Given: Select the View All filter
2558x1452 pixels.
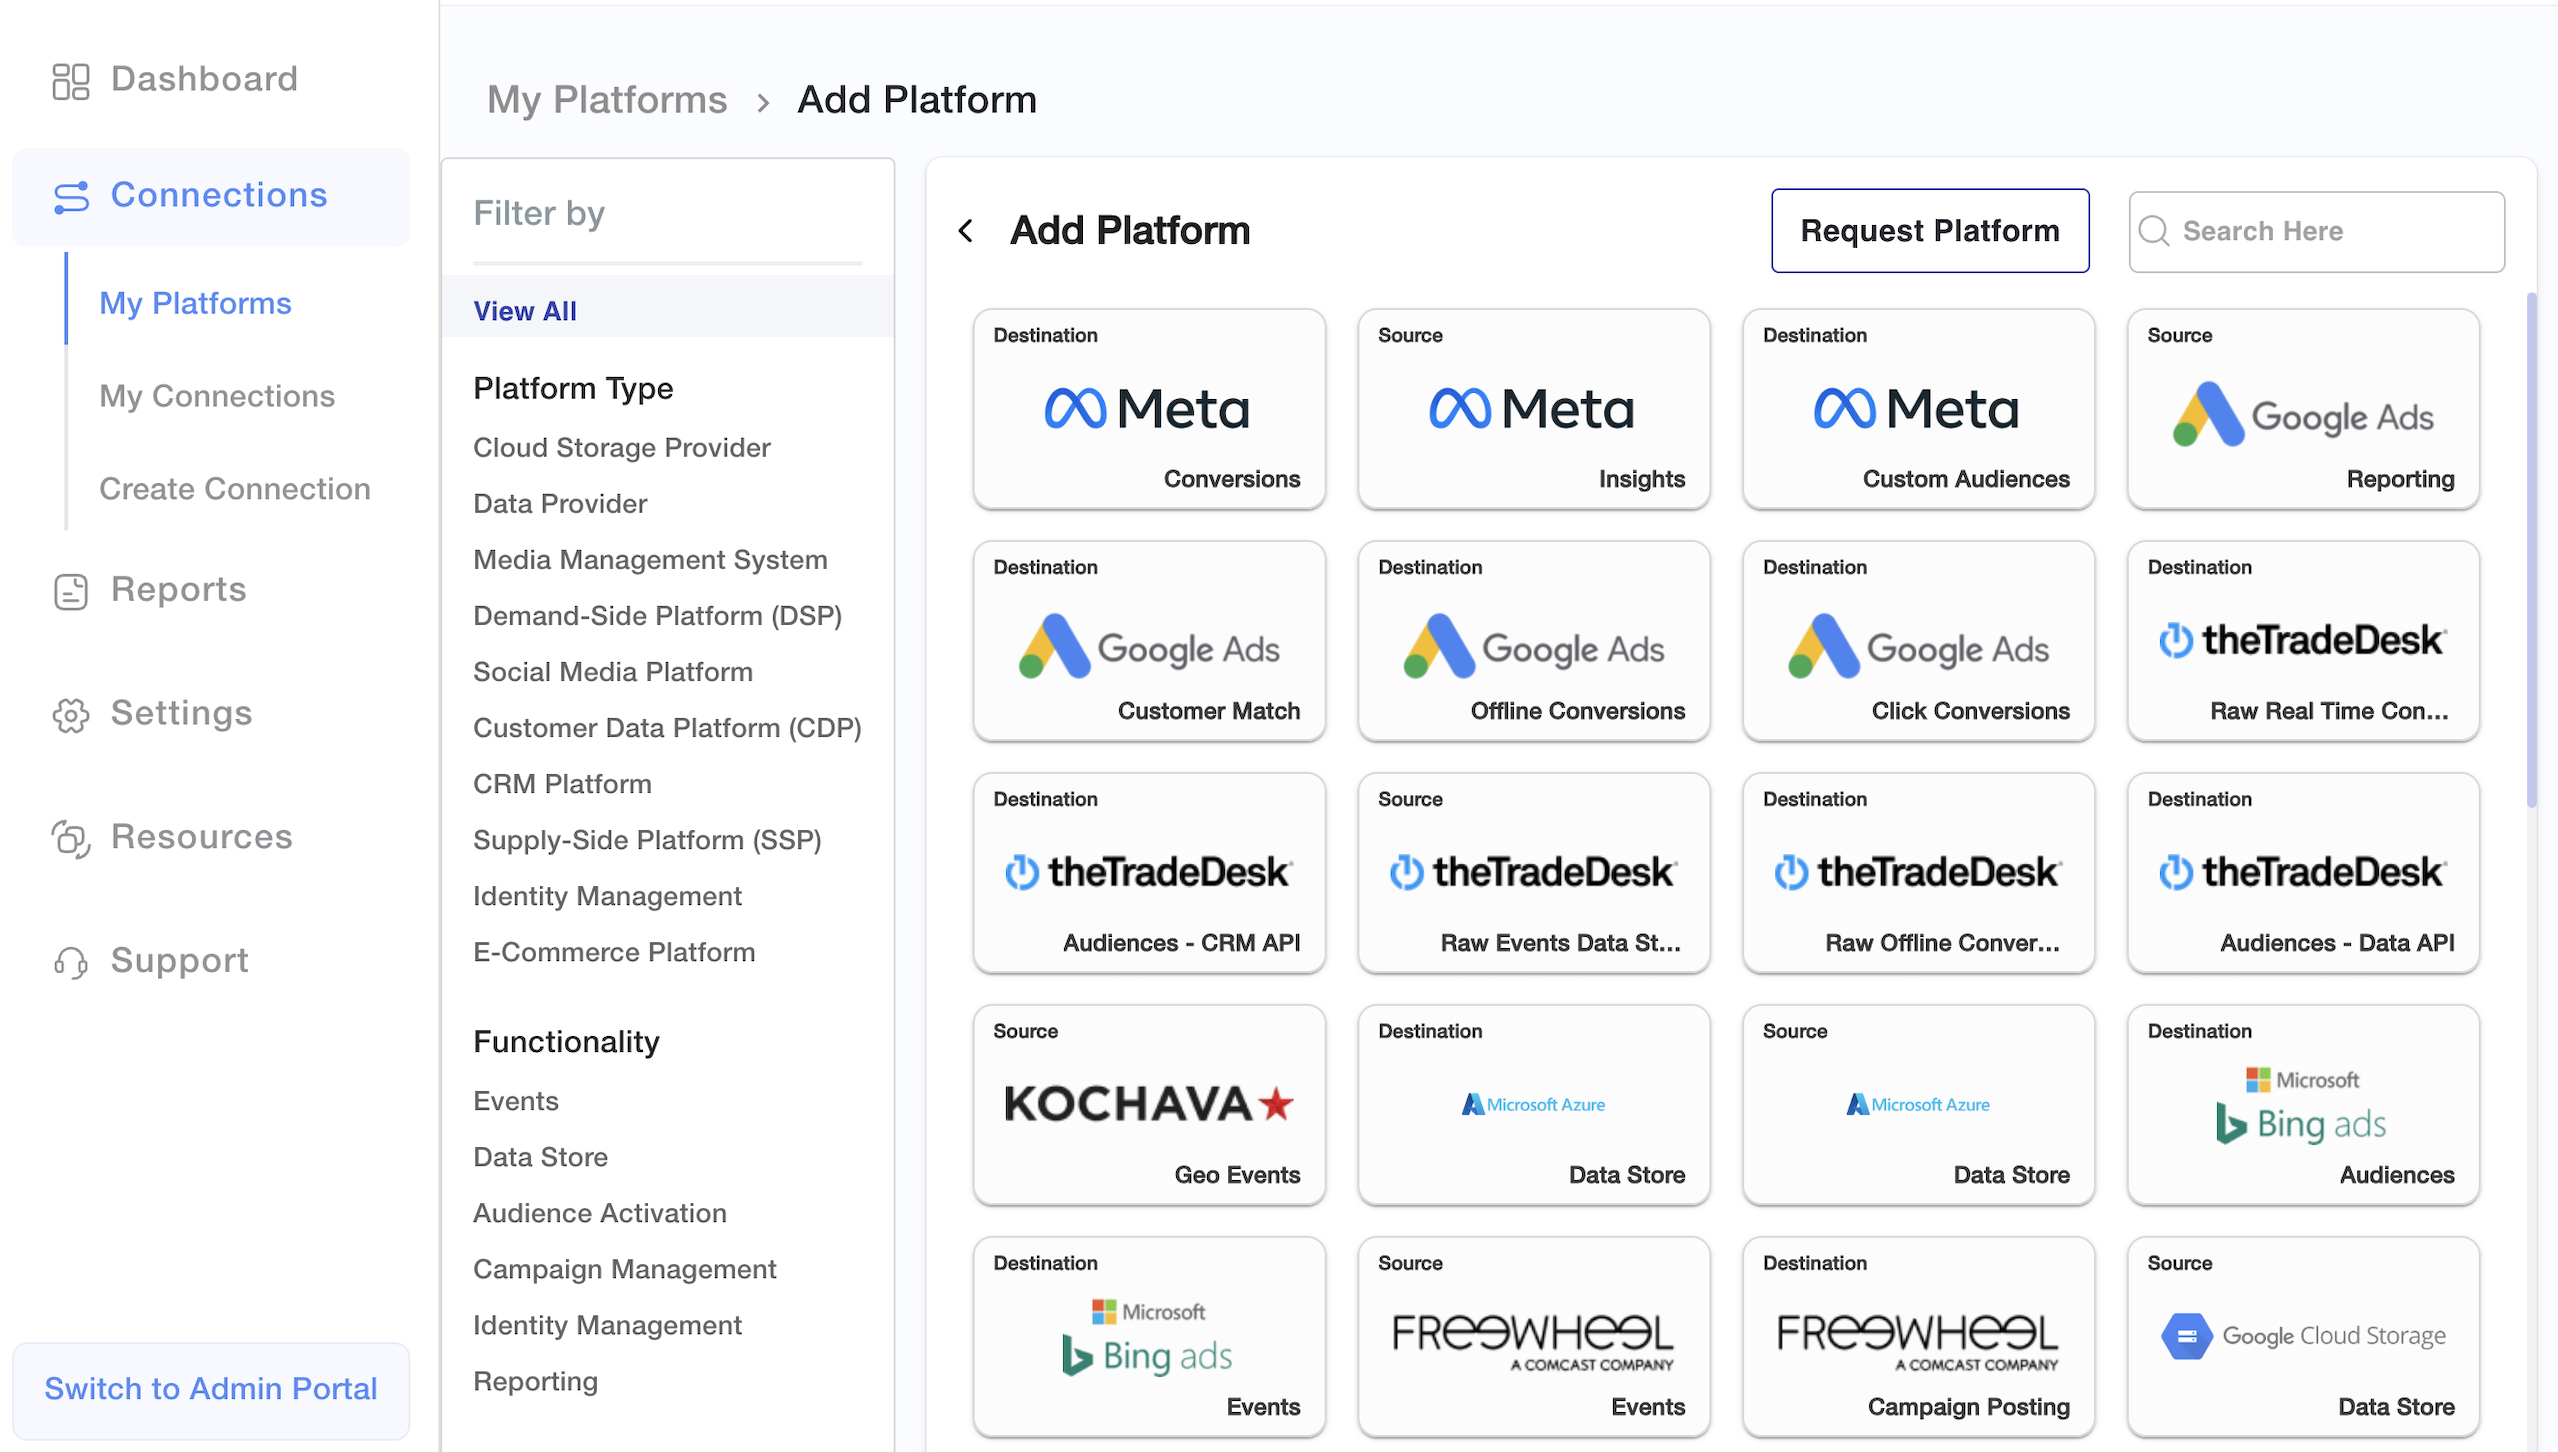Looking at the screenshot, I should point(524,311).
